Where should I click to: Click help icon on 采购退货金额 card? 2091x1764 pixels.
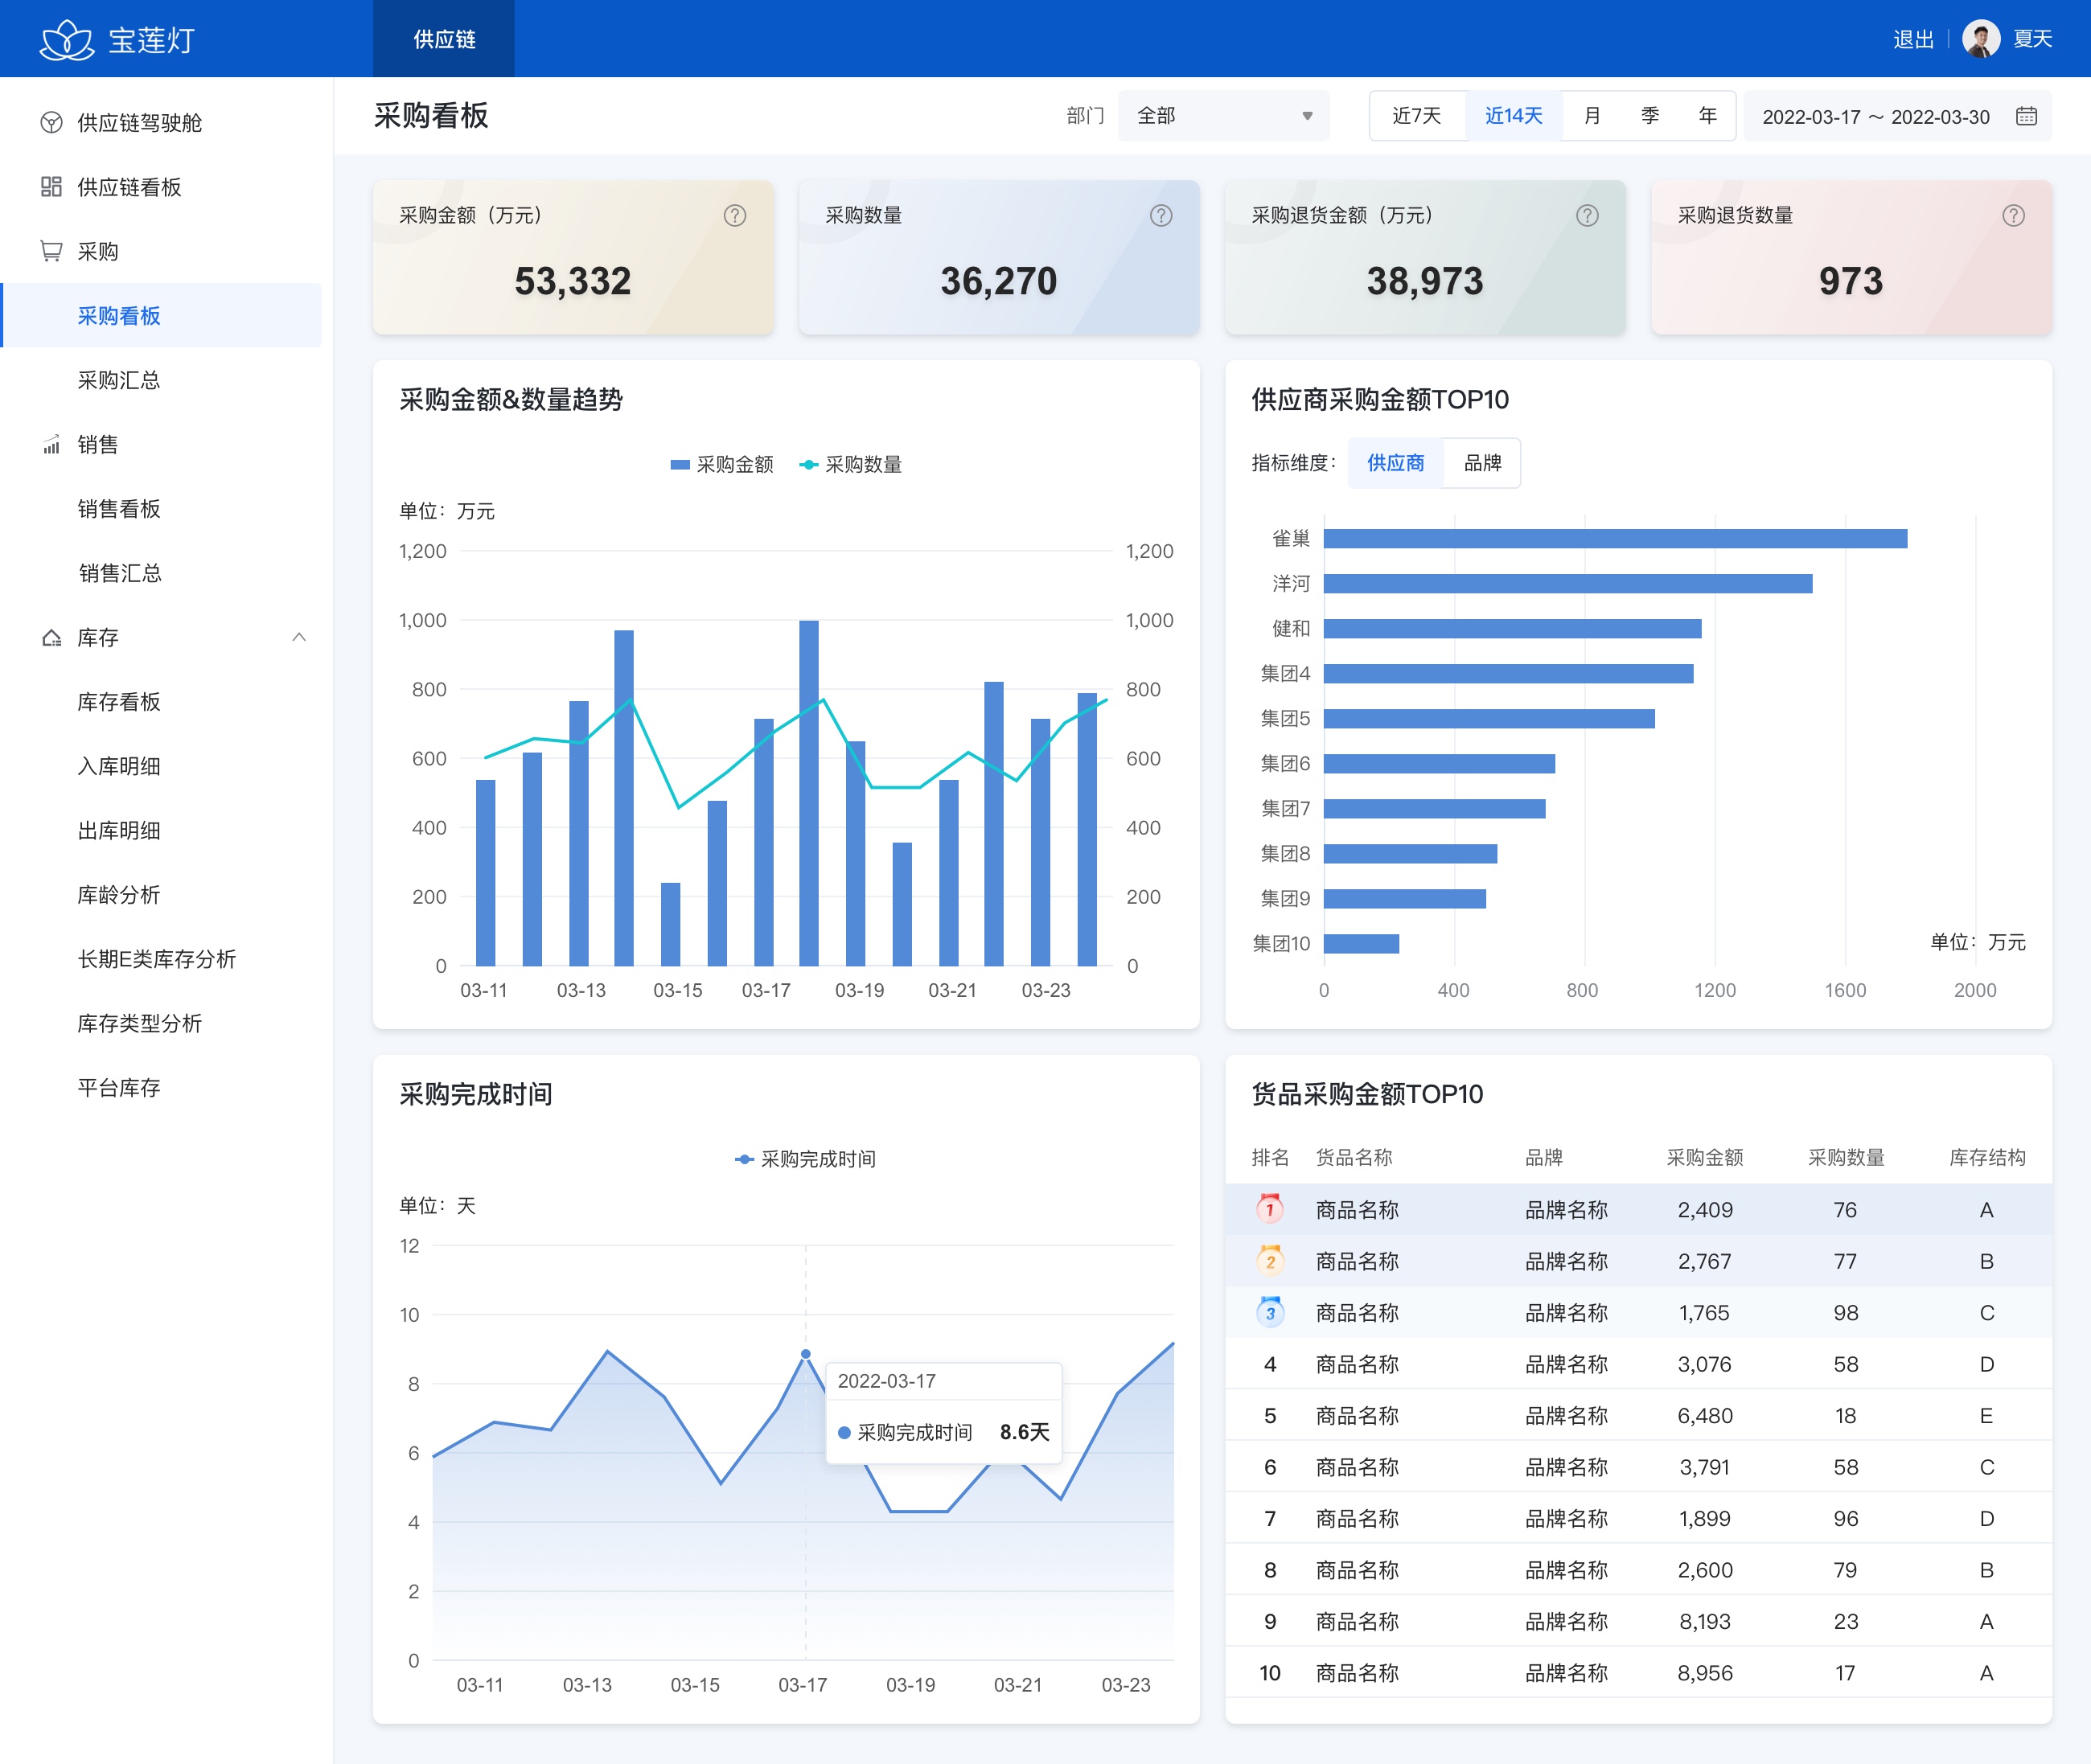coord(1587,215)
